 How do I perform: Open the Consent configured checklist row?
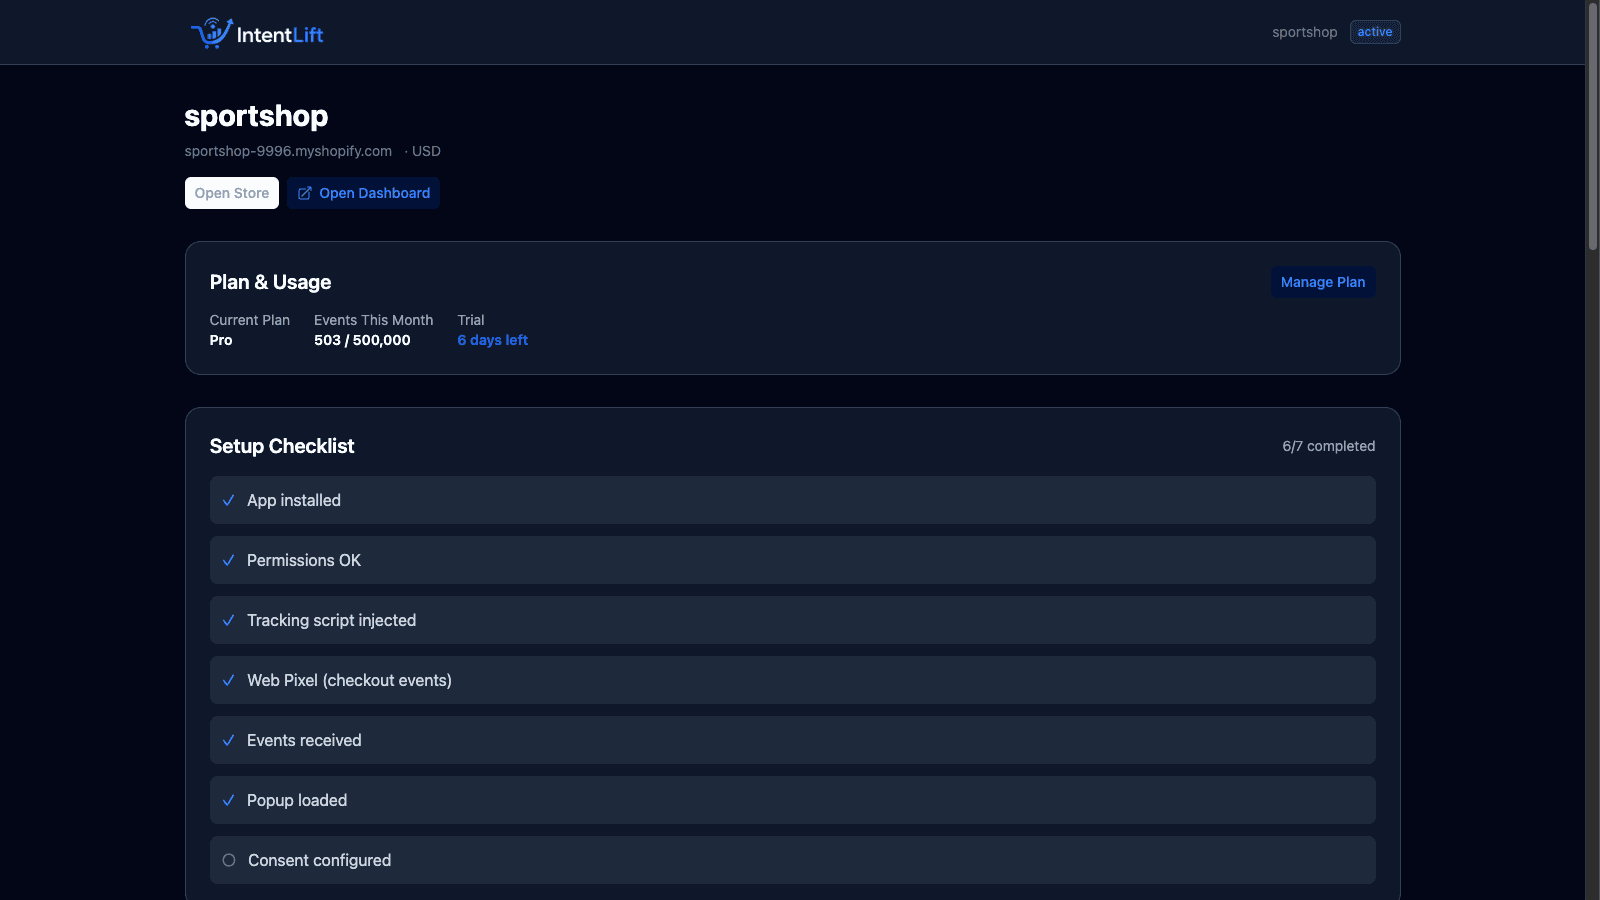coord(792,860)
